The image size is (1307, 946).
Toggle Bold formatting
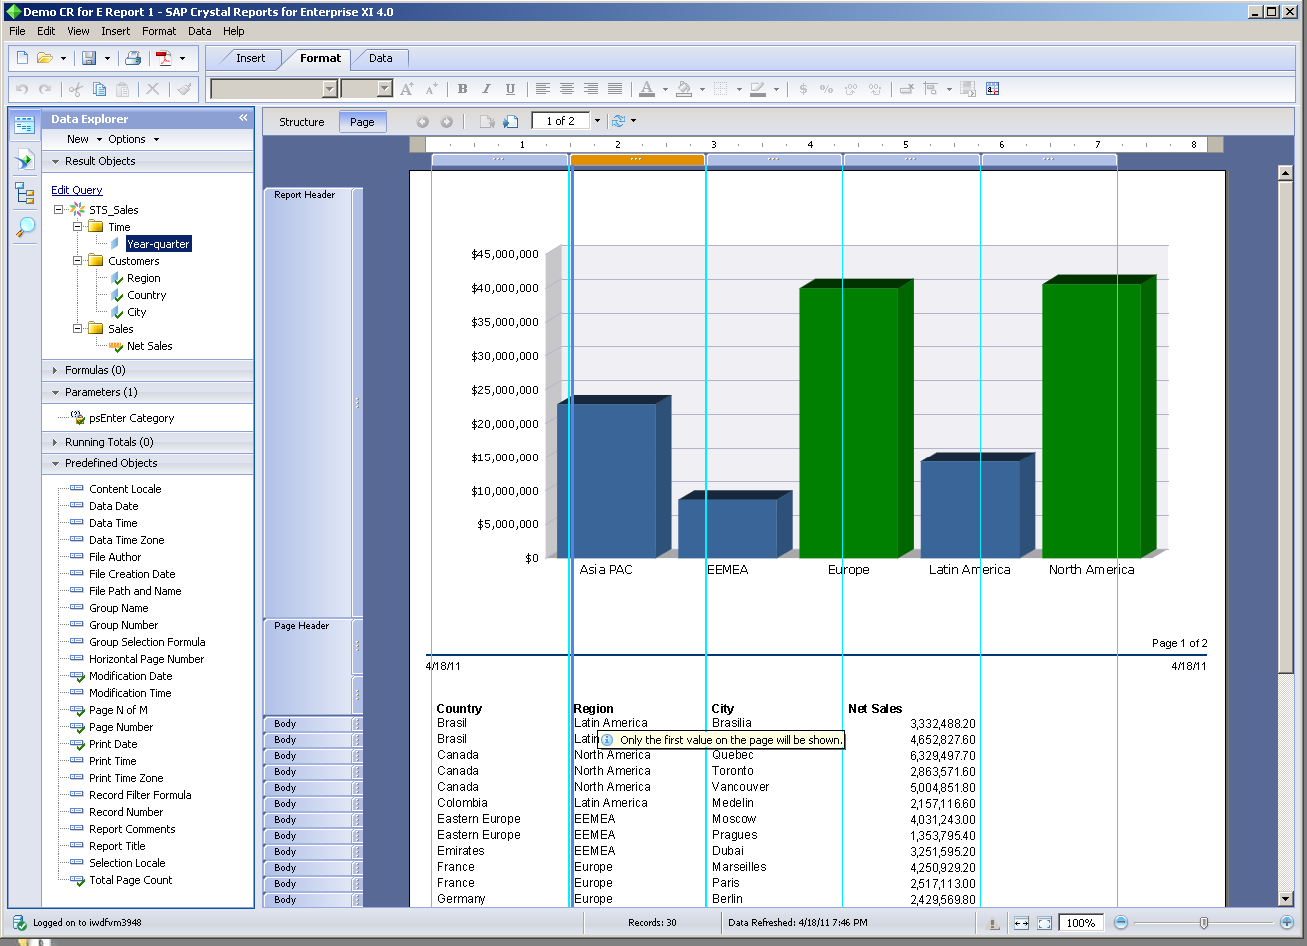coord(462,89)
